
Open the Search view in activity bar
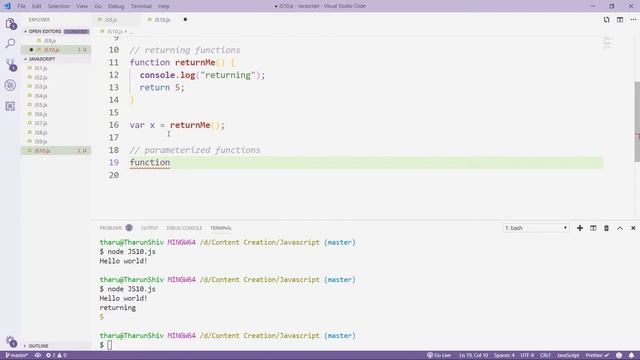(x=11, y=44)
